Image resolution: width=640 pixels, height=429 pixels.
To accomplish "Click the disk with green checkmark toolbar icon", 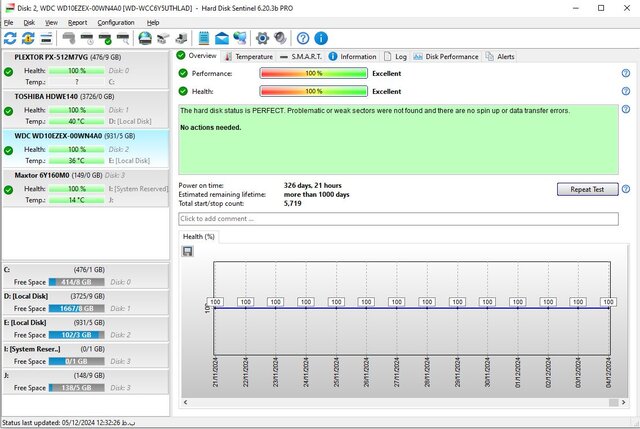I will (x=105, y=38).
